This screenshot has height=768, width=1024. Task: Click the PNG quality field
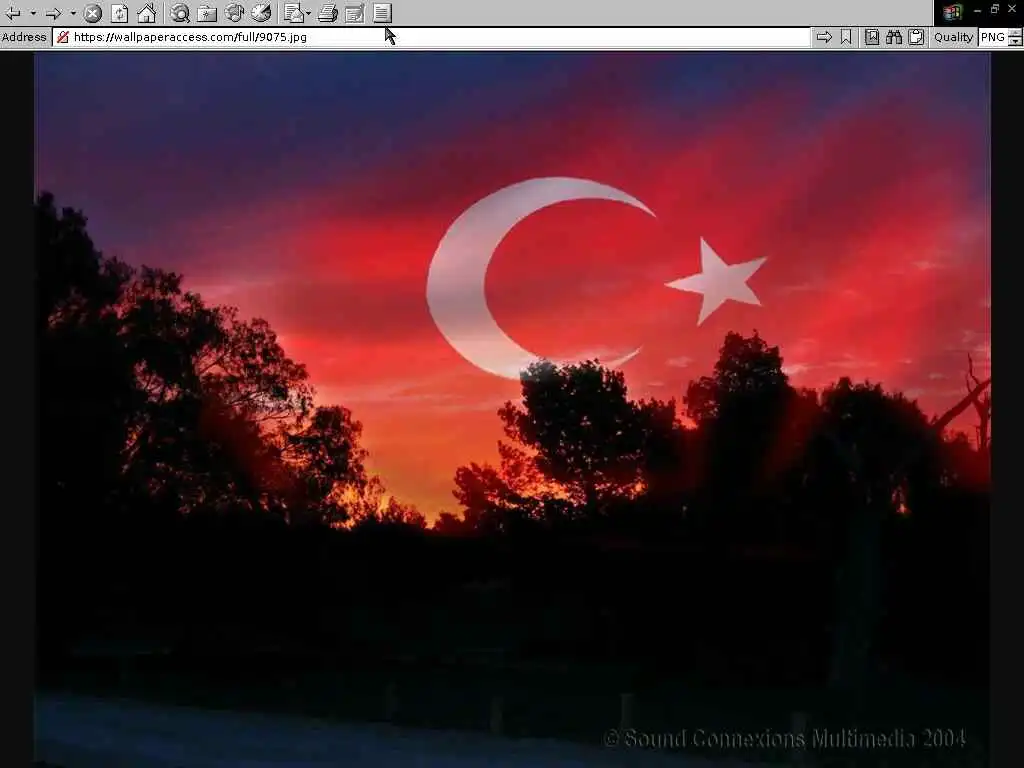(993, 37)
